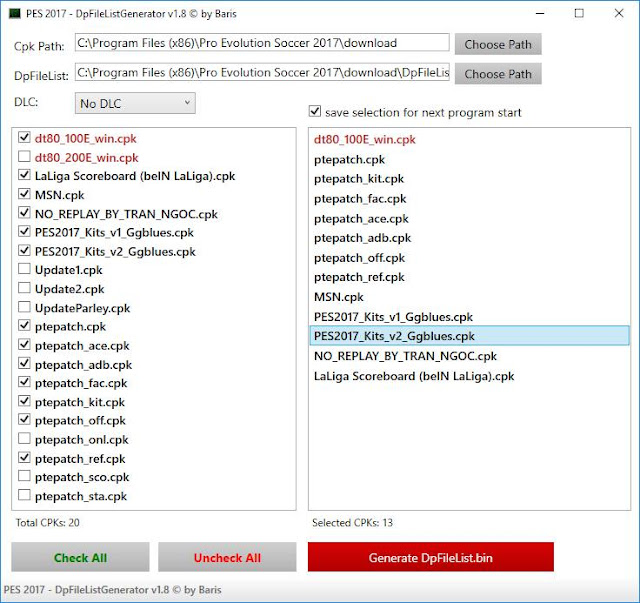Click Generate DpFileList.bin button
Image resolution: width=640 pixels, height=603 pixels.
431,557
